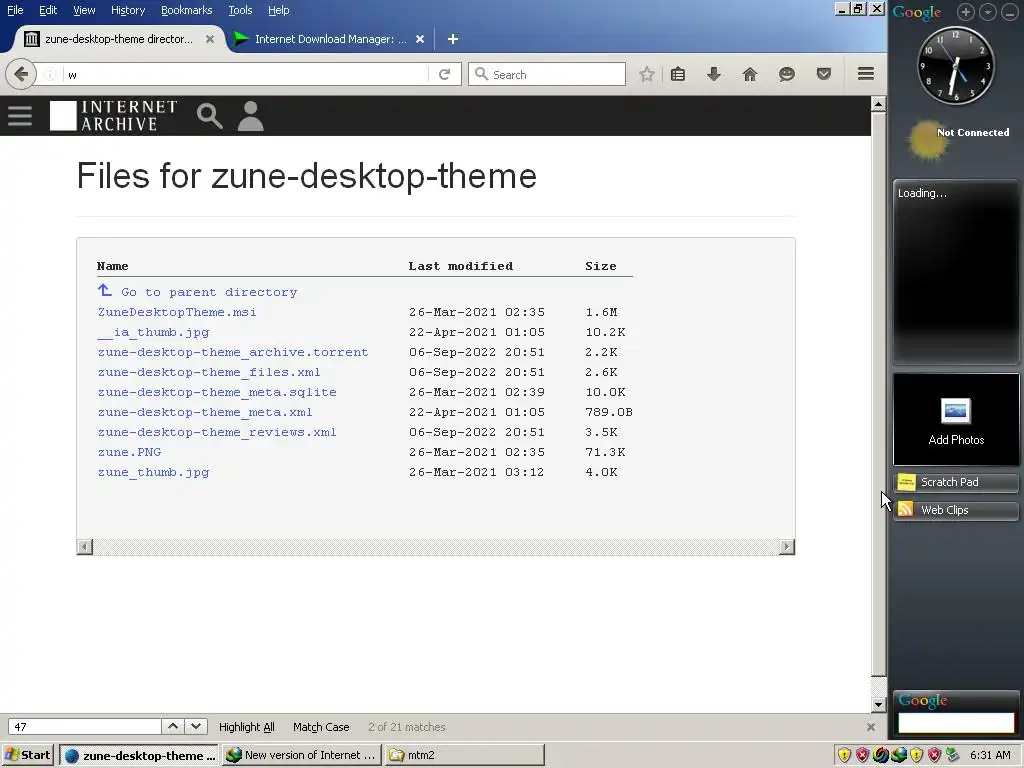
Task: Click the Add Photos gadget
Action: 956,419
